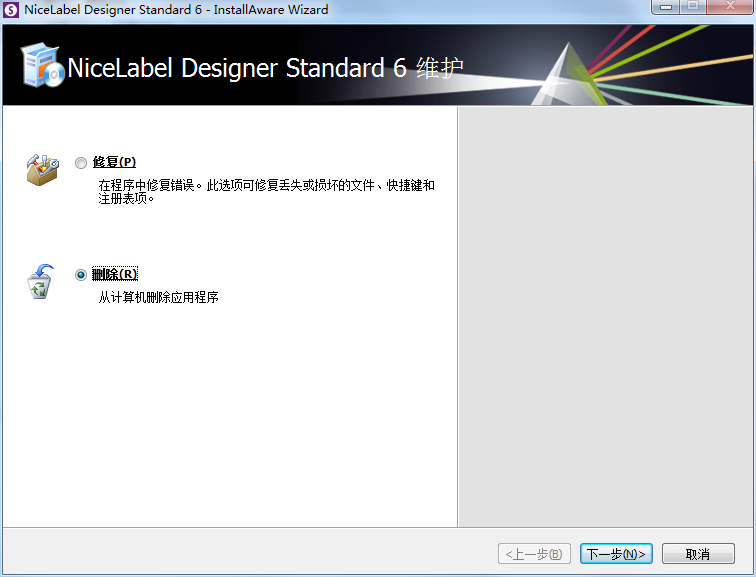The height and width of the screenshot is (577, 756).
Task: Click the 取消 cancel button
Action: pos(698,554)
